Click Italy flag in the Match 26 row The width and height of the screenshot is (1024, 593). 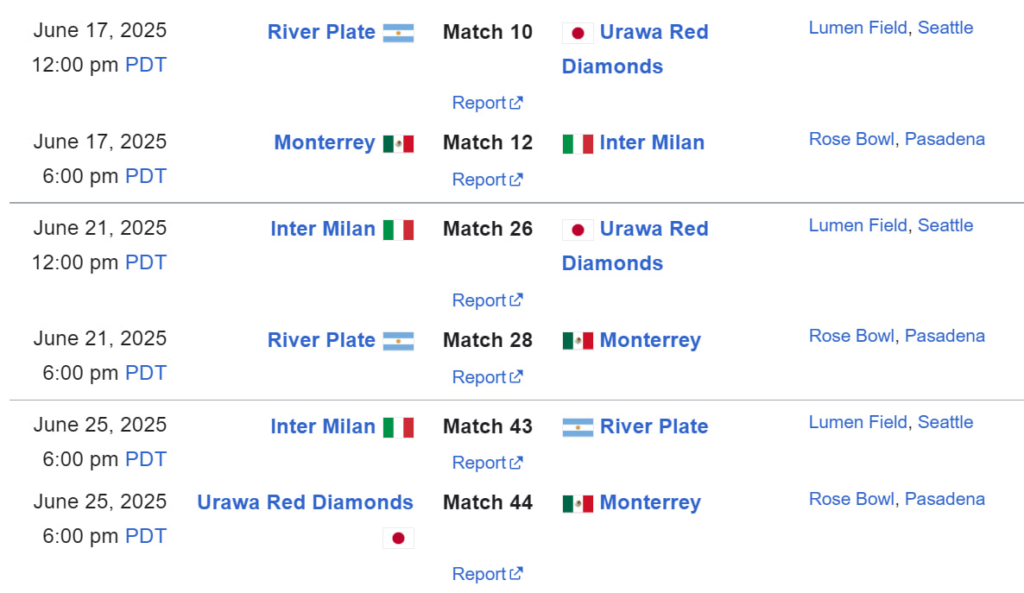tap(398, 230)
